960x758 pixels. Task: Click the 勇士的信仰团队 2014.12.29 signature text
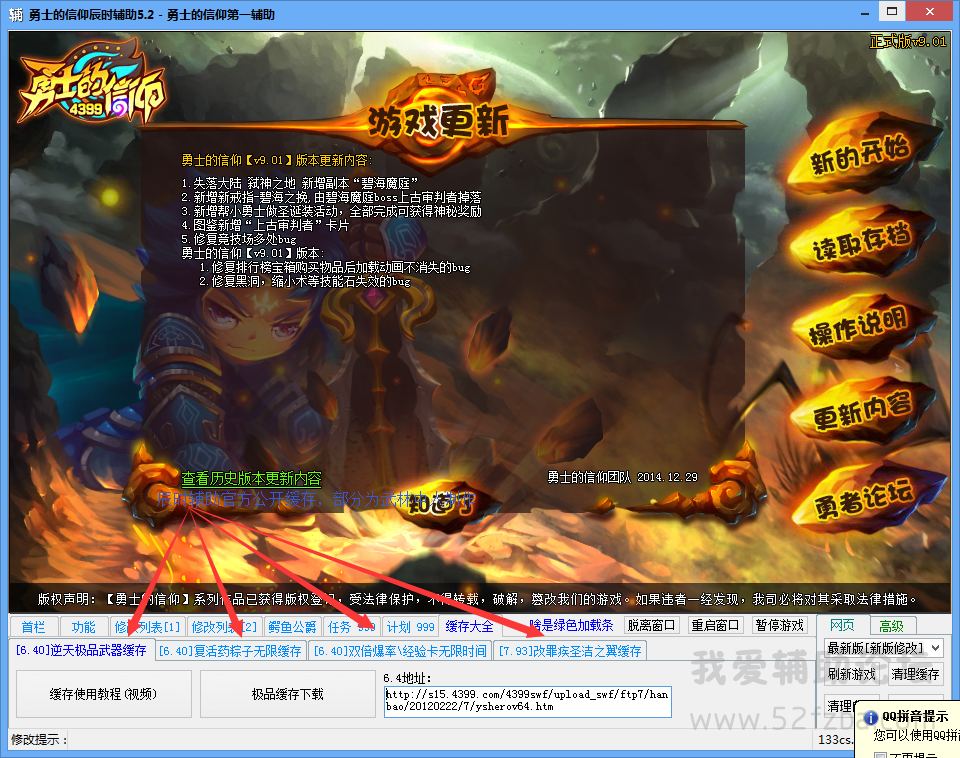(x=622, y=477)
